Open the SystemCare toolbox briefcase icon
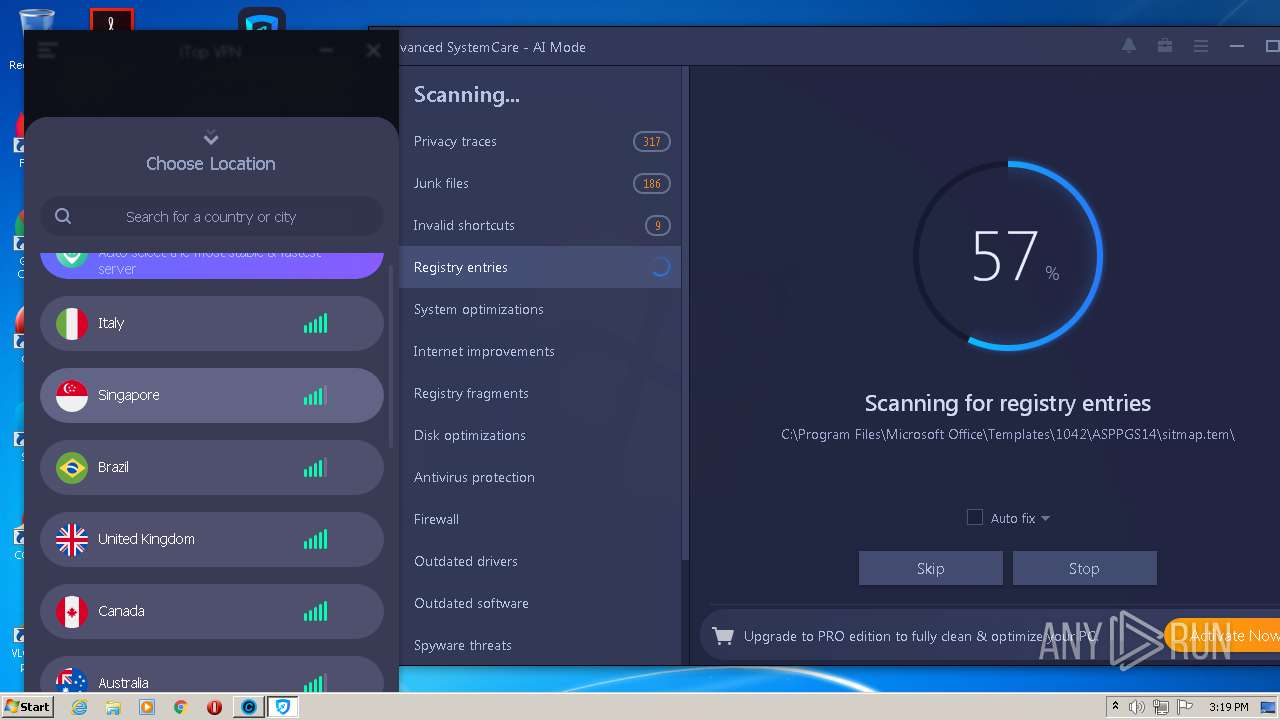The image size is (1280, 720). 1165,46
